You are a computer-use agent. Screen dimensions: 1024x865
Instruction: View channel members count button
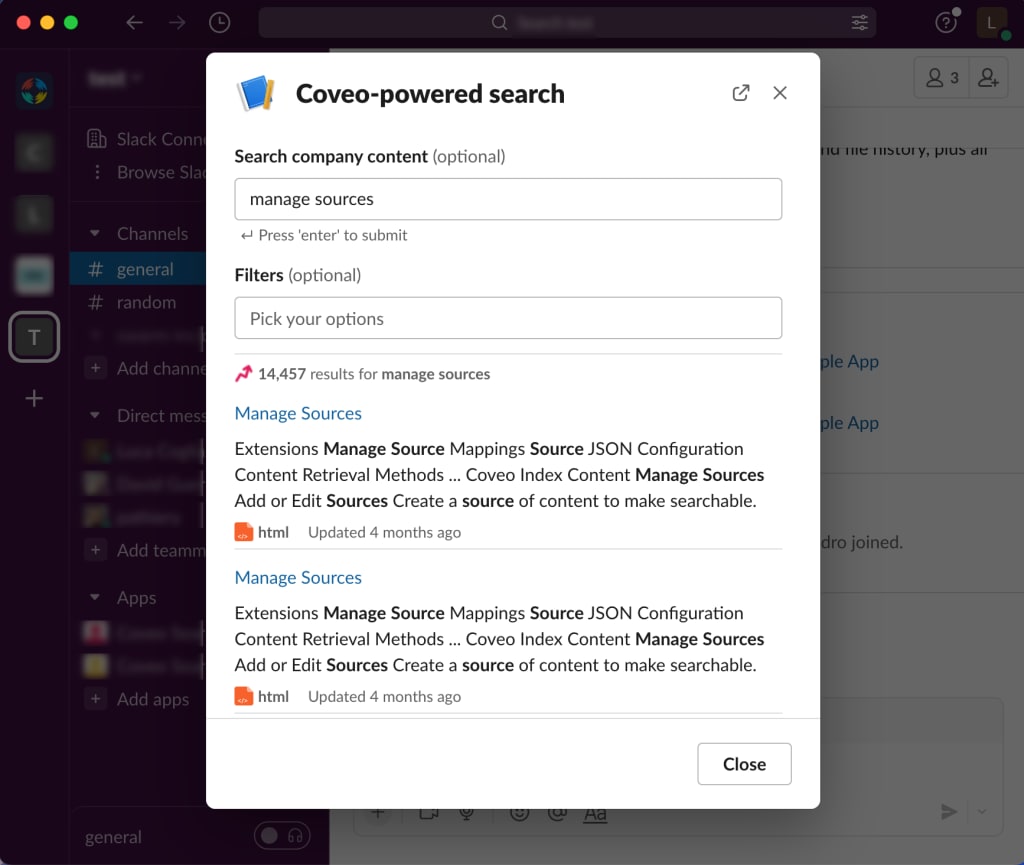click(x=942, y=78)
